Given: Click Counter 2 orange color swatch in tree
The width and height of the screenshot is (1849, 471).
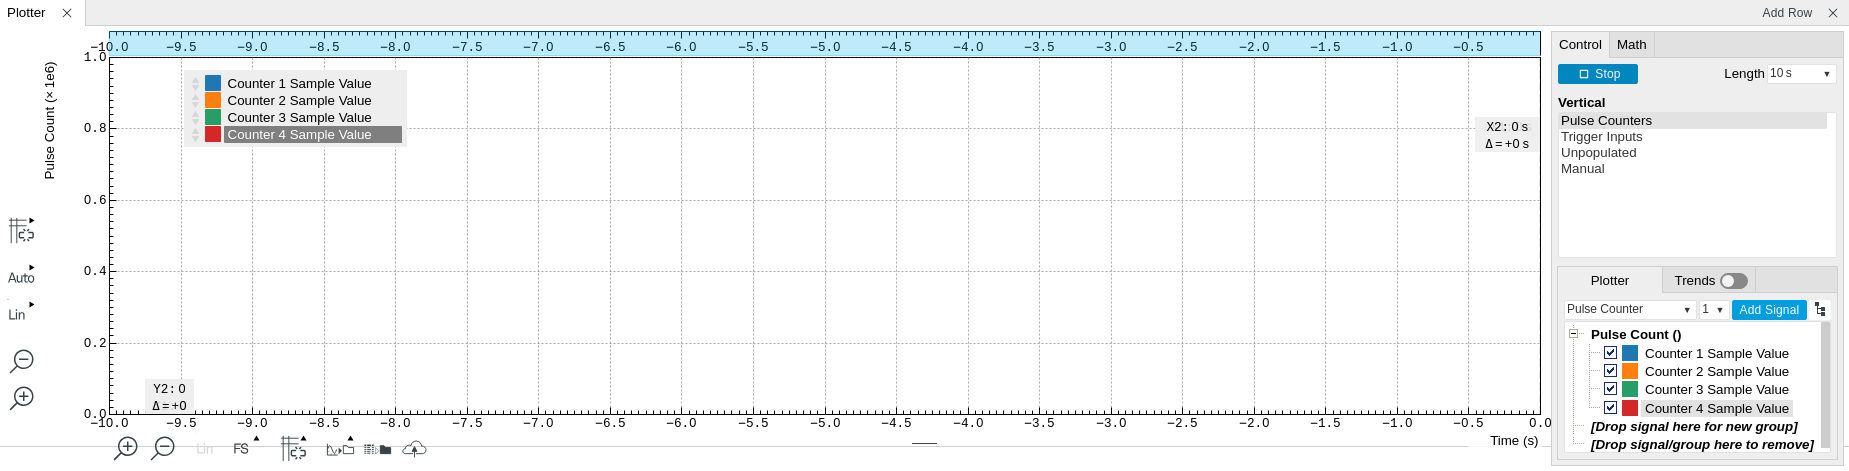Looking at the screenshot, I should pyautogui.click(x=1630, y=371).
